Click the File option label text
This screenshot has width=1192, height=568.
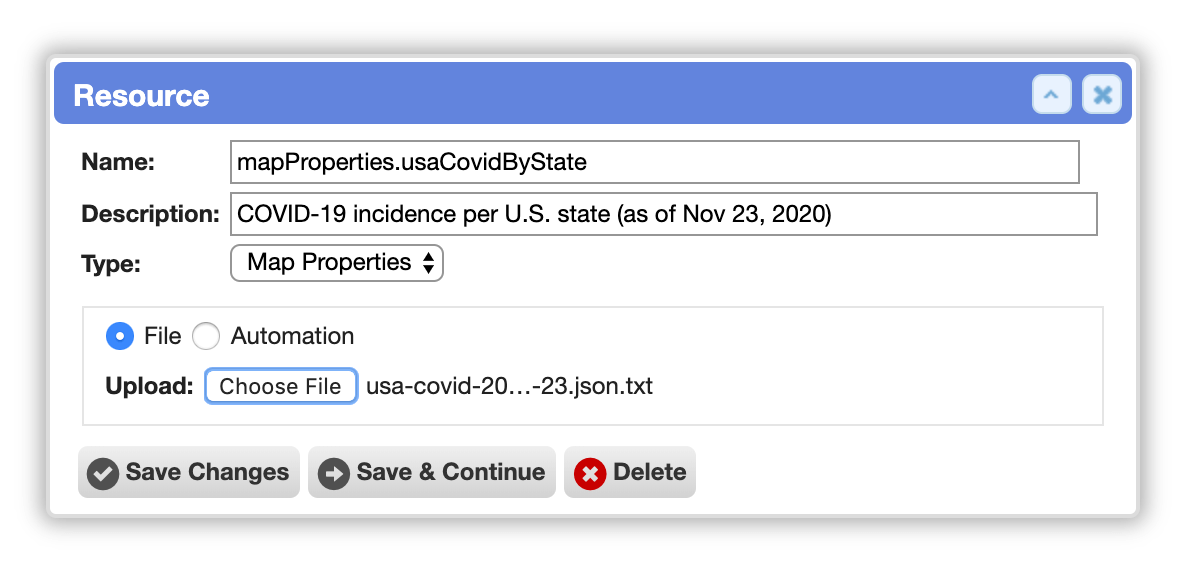pyautogui.click(x=163, y=336)
